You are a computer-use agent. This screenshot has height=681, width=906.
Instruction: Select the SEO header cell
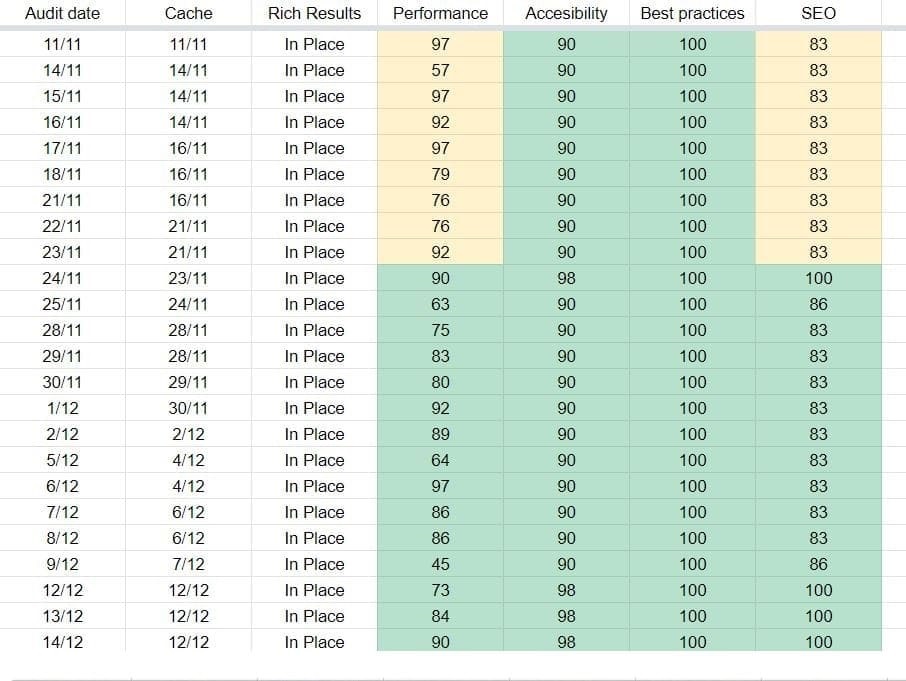[x=818, y=14]
